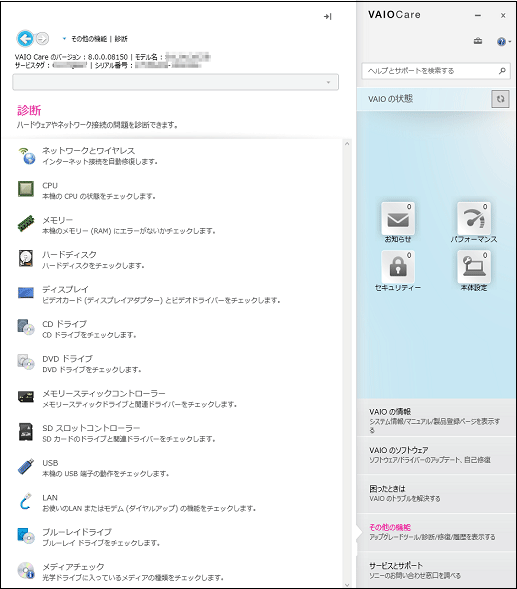Image resolution: width=517 pixels, height=589 pixels.
Task: Open the ディスプレイ diagnosis title
Action: coord(65,290)
